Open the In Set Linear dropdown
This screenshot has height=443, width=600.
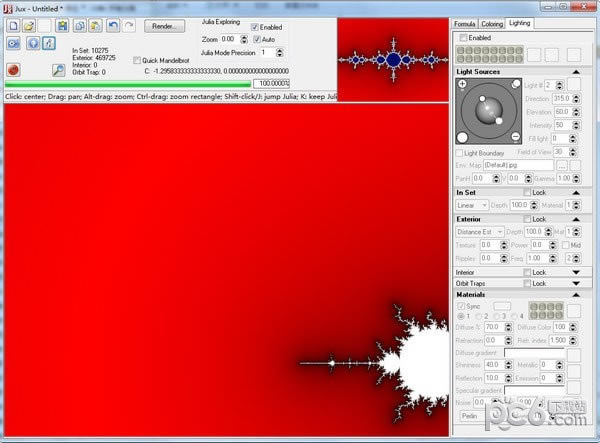click(471, 205)
